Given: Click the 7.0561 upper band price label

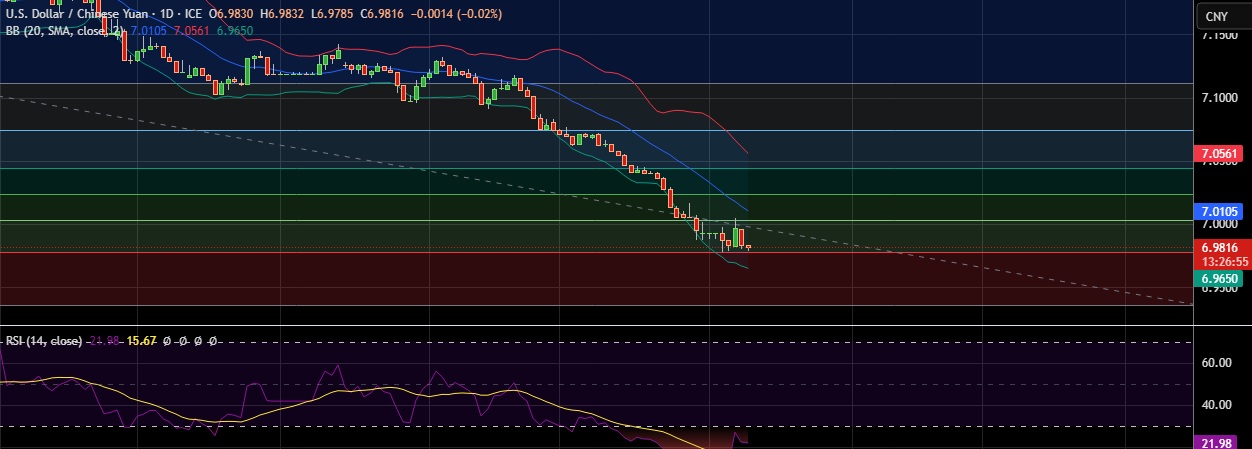Looking at the screenshot, I should tap(1219, 154).
